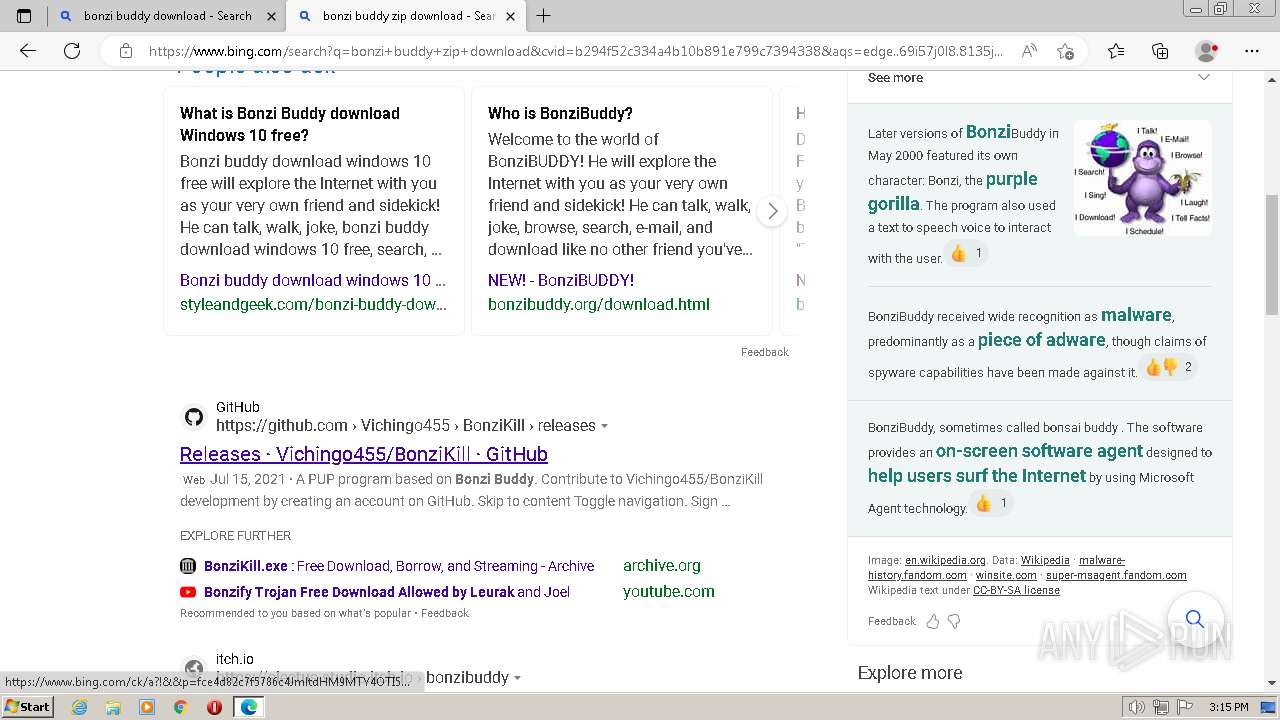This screenshot has width=1280, height=720.
Task: Open the winsite.com source link
Action: coord(1006,575)
